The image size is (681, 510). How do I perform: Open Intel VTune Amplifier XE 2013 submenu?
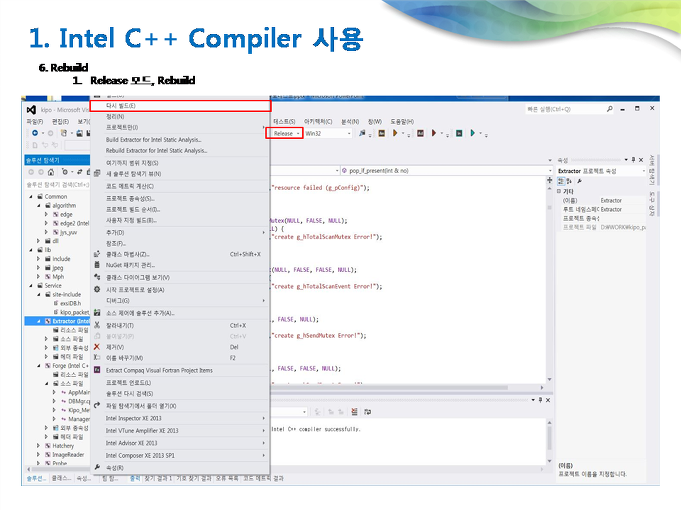(x=180, y=431)
